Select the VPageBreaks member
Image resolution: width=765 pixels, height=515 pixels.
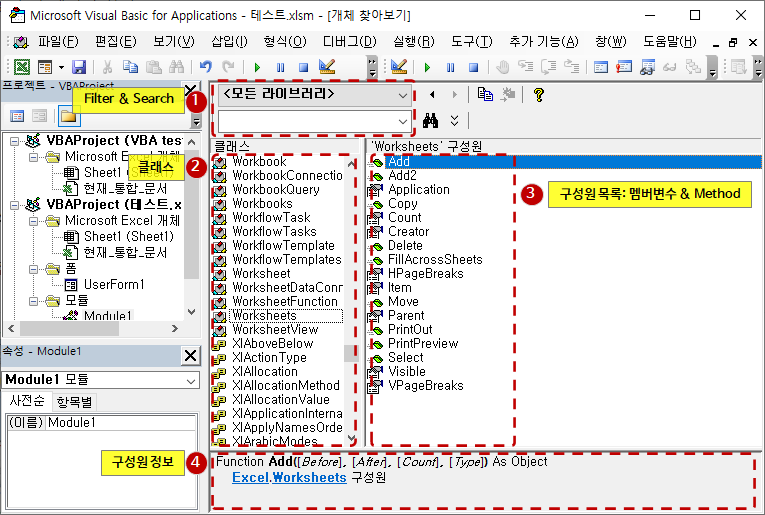click(425, 386)
